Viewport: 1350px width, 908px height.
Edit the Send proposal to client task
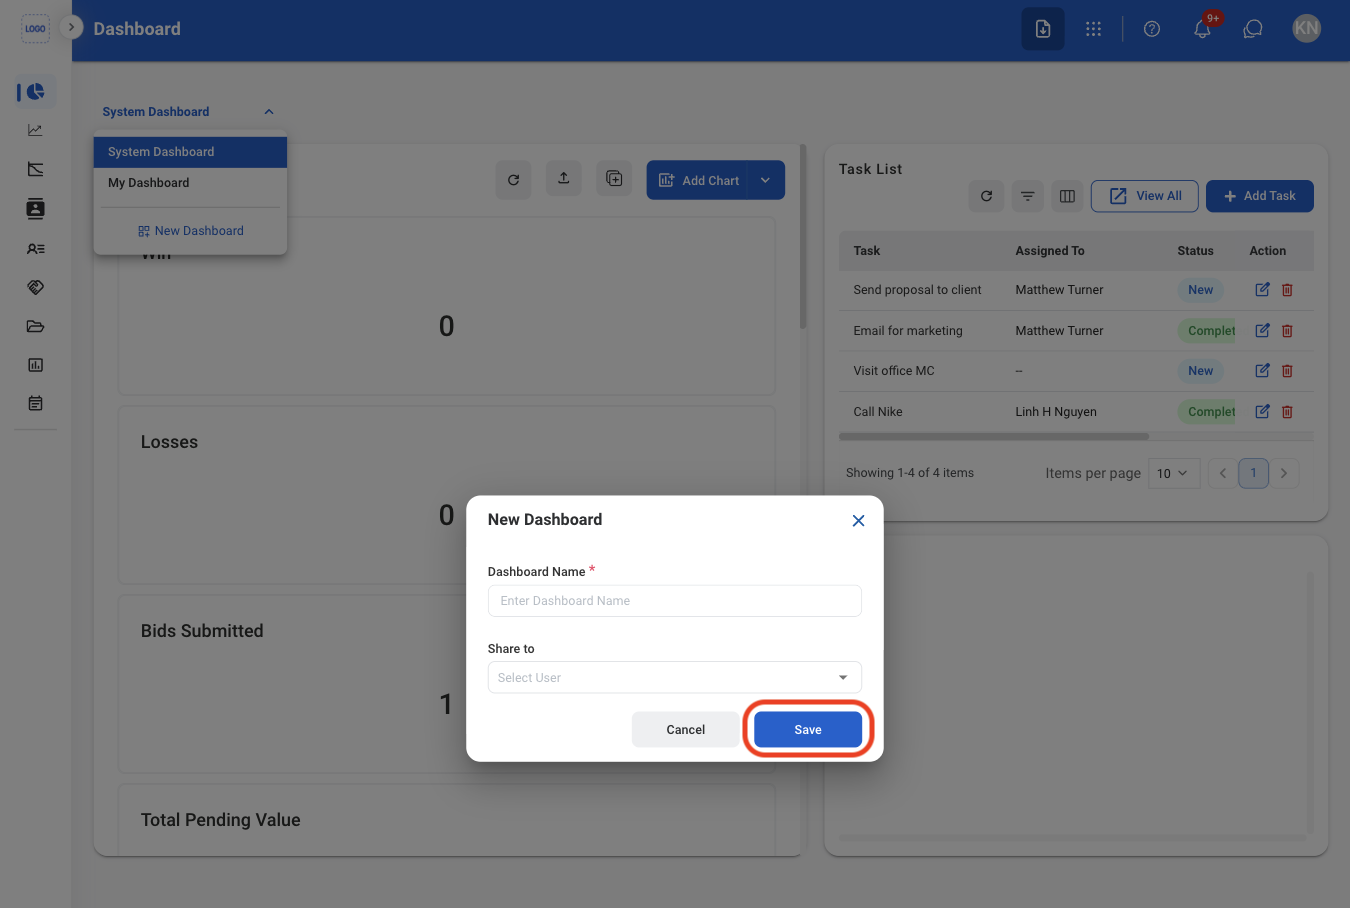1262,290
